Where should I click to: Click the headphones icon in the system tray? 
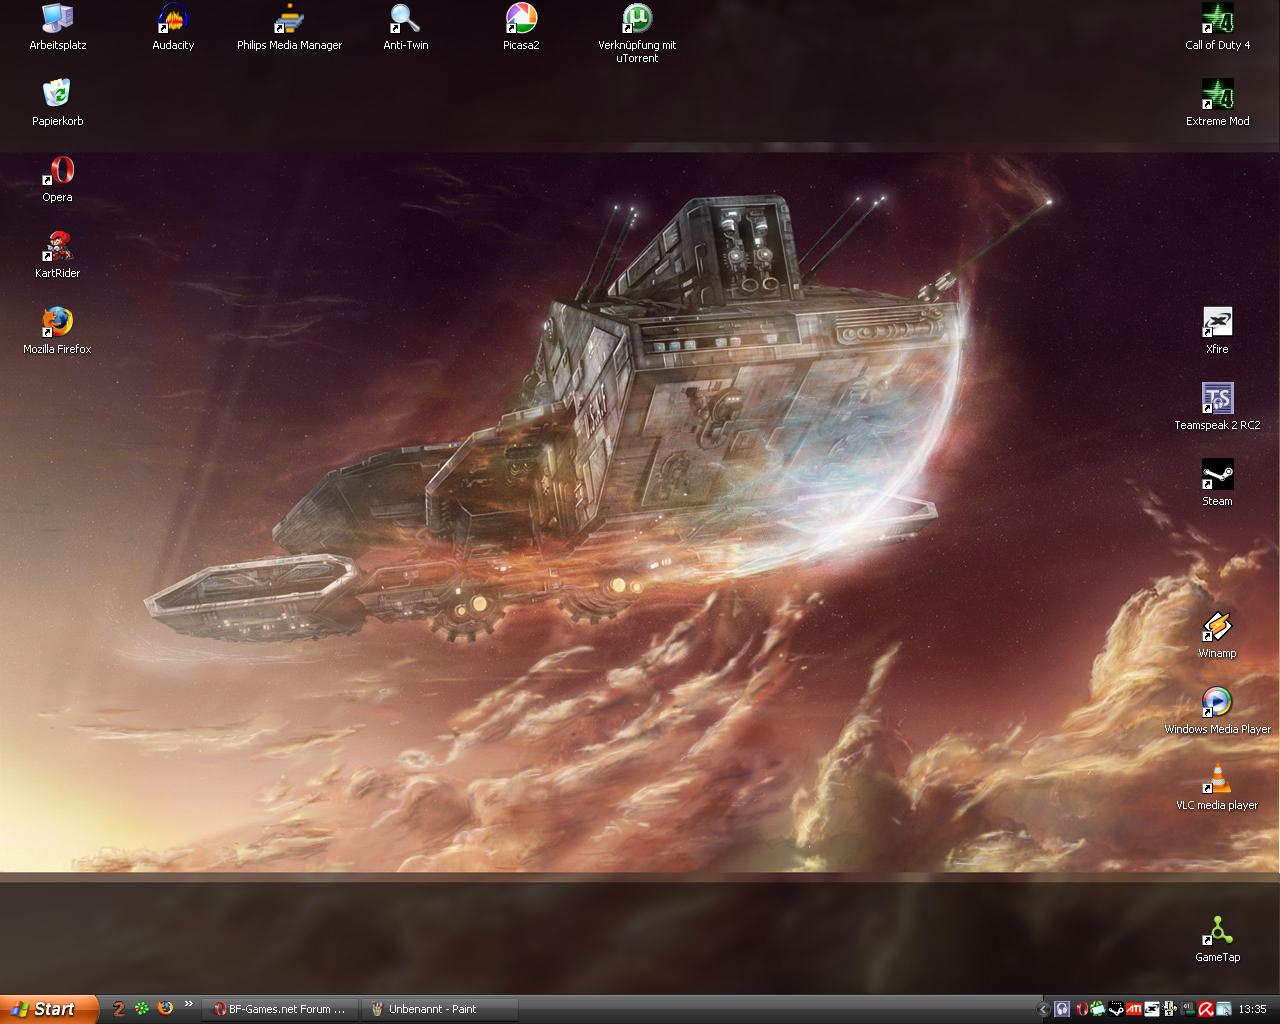tap(1062, 1009)
